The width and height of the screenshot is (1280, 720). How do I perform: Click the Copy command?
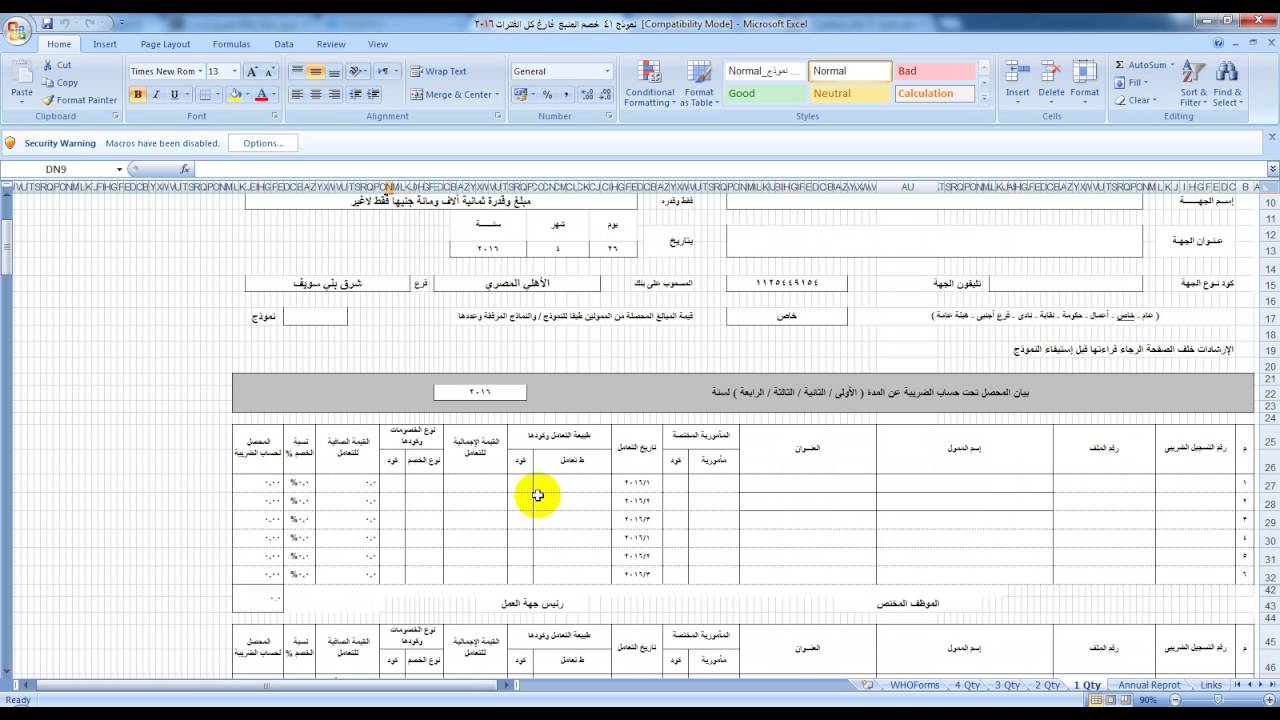[60, 83]
